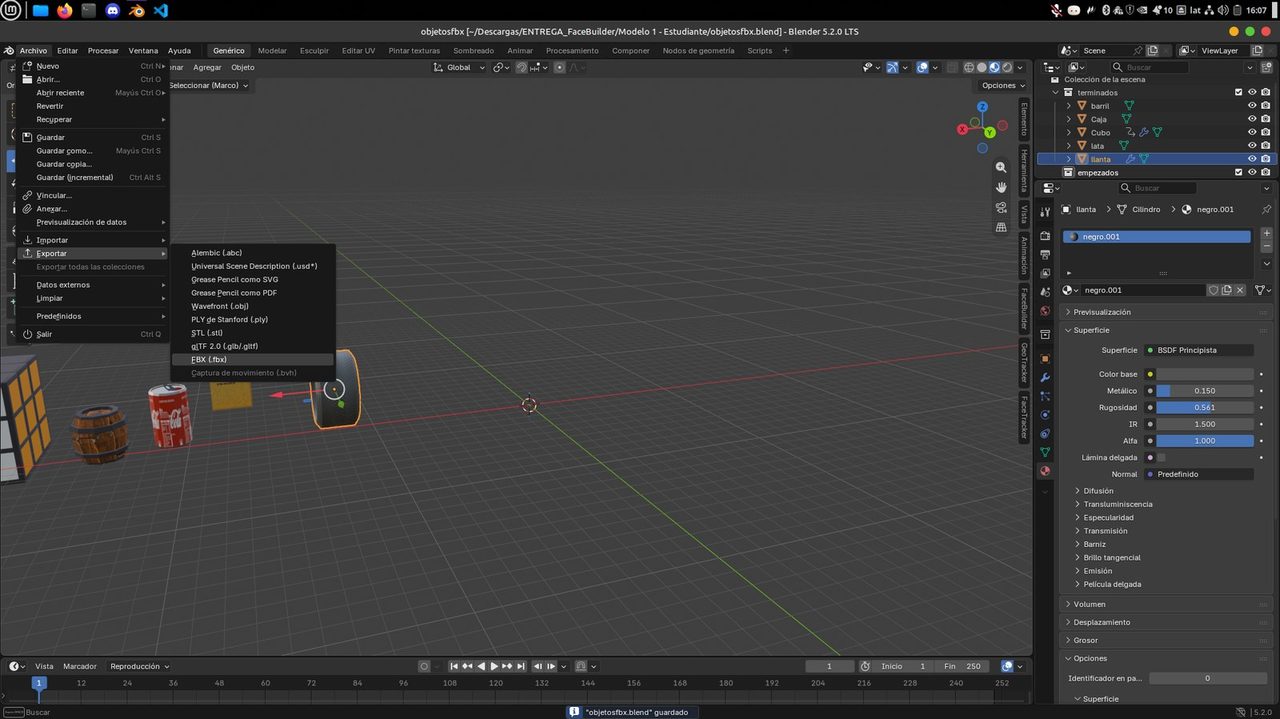Viewport: 1280px width, 719px height.
Task: Disable rendering for the lata object
Action: pos(1266,146)
